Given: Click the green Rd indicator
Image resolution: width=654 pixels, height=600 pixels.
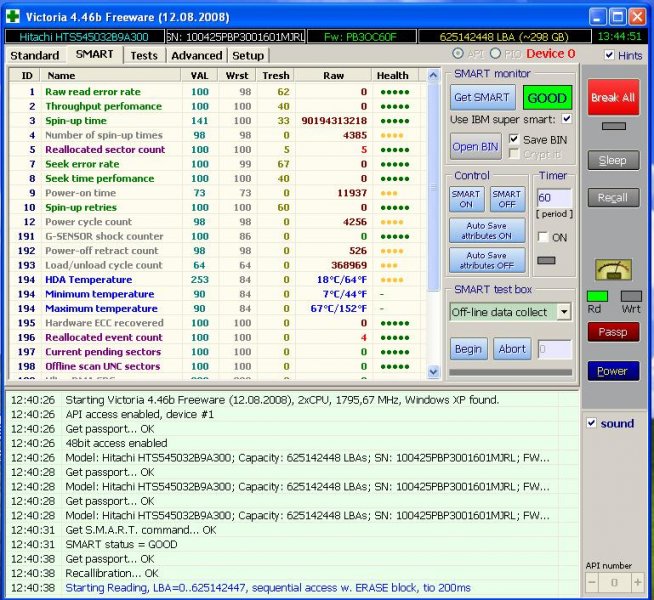Looking at the screenshot, I should 596,296.
